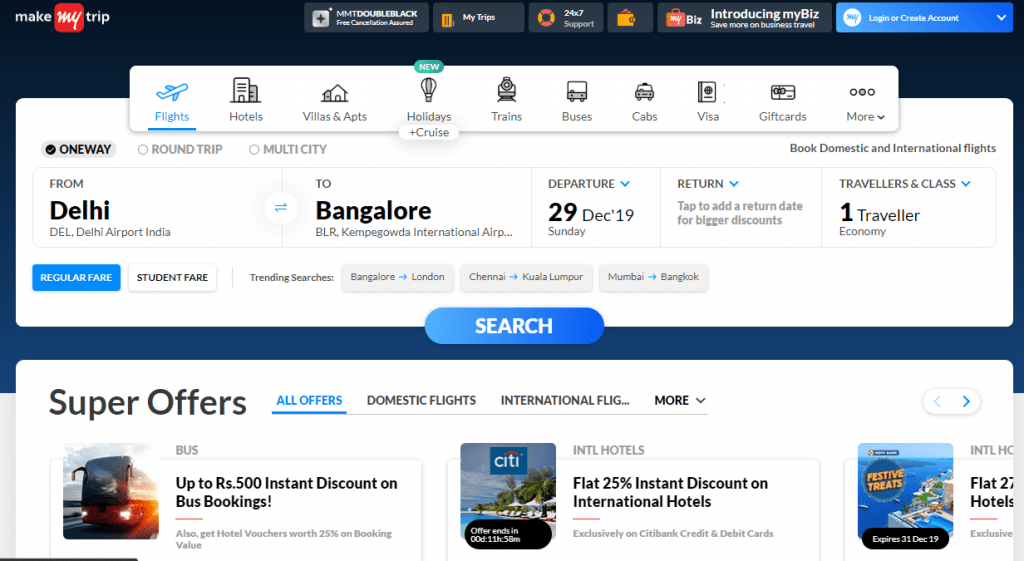Select the ROUND TRIP option
Viewport: 1024px width, 561px height.
(x=180, y=150)
